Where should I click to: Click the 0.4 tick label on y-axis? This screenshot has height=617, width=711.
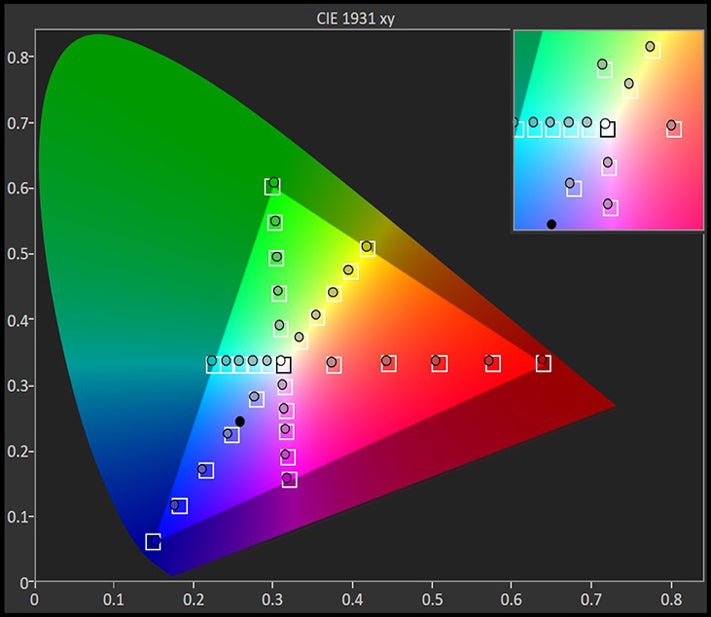pyautogui.click(x=17, y=320)
